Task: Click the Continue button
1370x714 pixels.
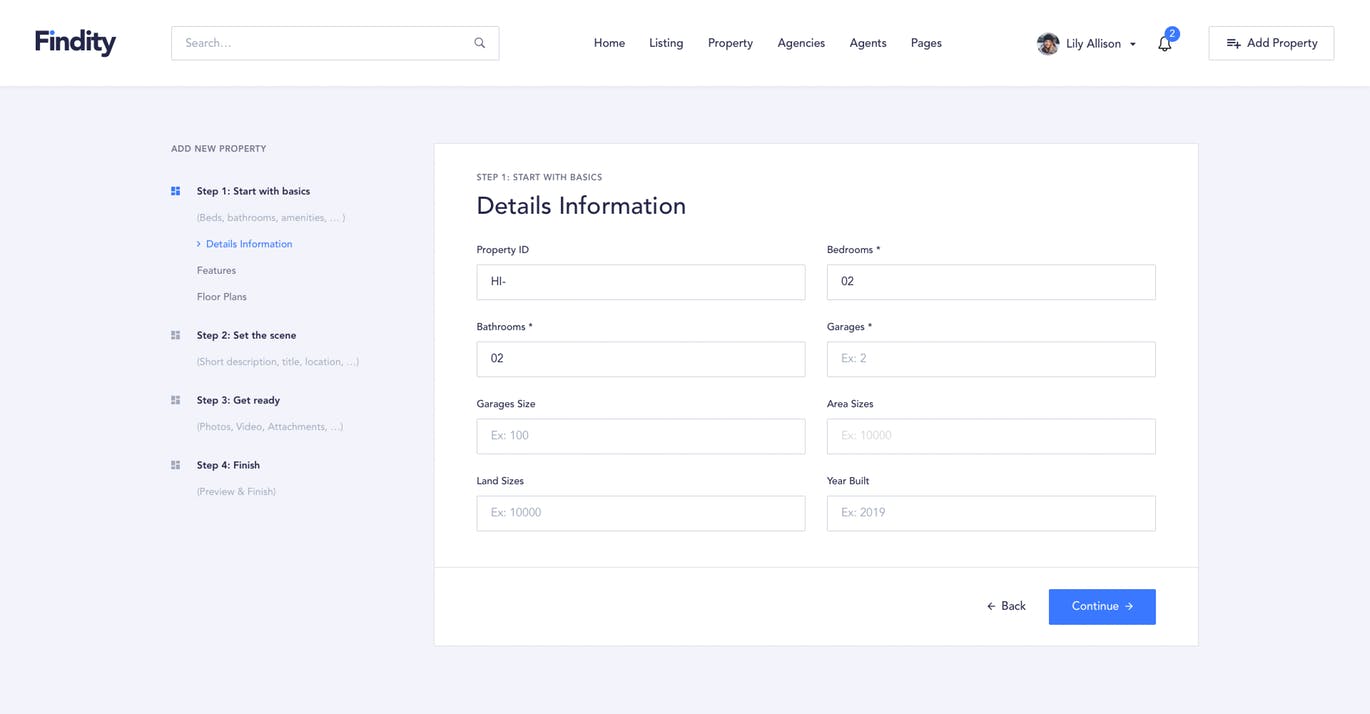Action: [1101, 606]
